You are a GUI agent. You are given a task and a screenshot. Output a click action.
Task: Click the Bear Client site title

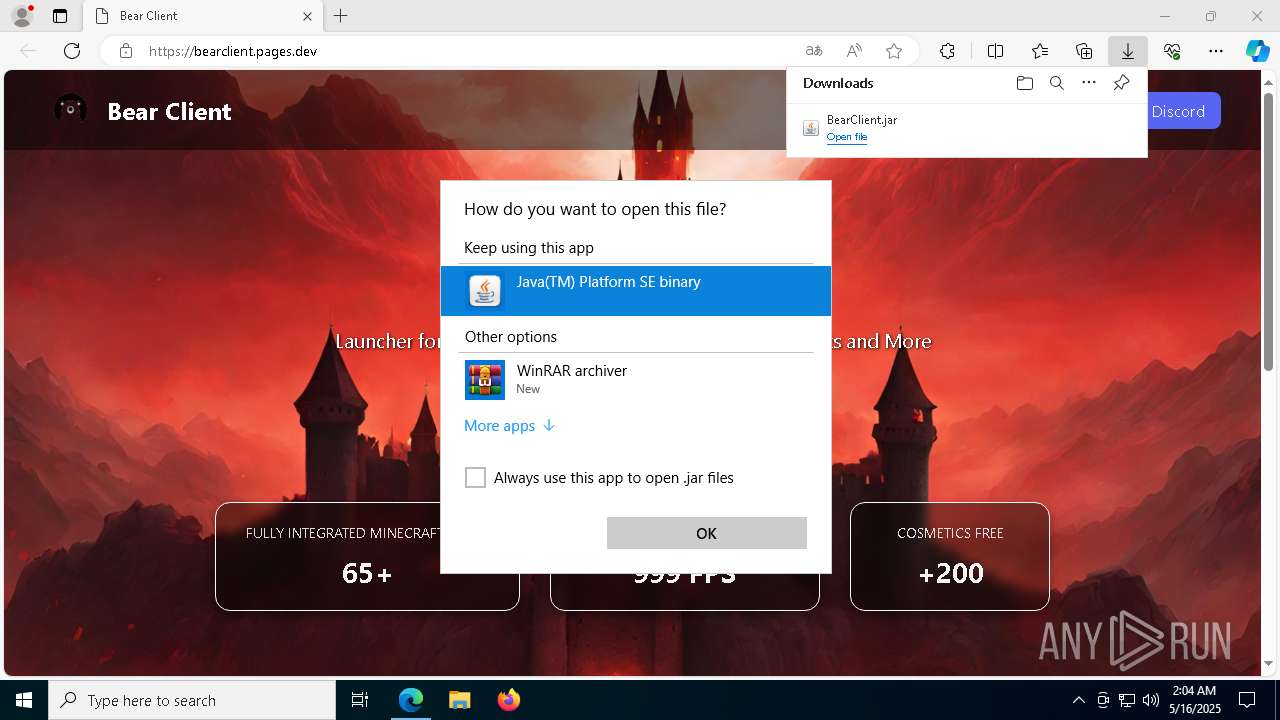tap(169, 112)
